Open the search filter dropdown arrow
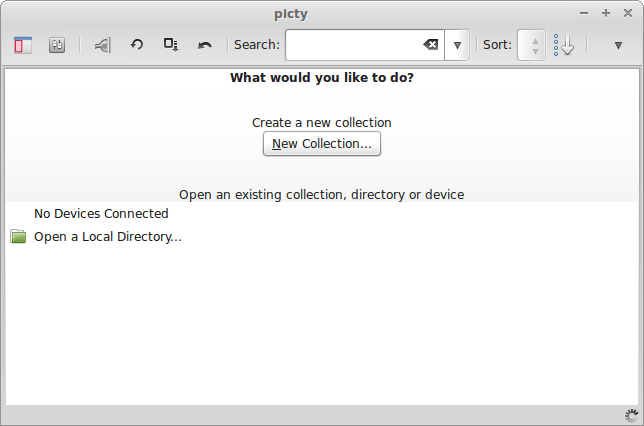Image resolution: width=644 pixels, height=426 pixels. tap(457, 45)
